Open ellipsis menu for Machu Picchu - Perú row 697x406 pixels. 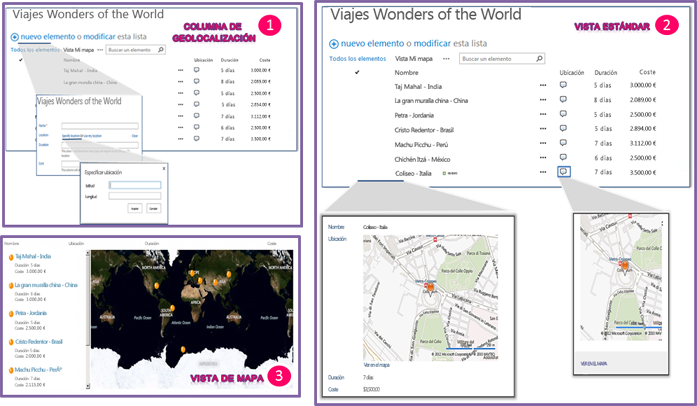coord(543,144)
